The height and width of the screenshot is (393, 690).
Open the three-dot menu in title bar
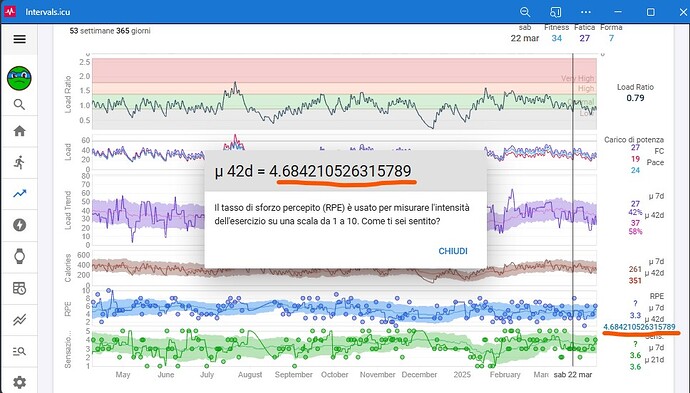(x=586, y=12)
